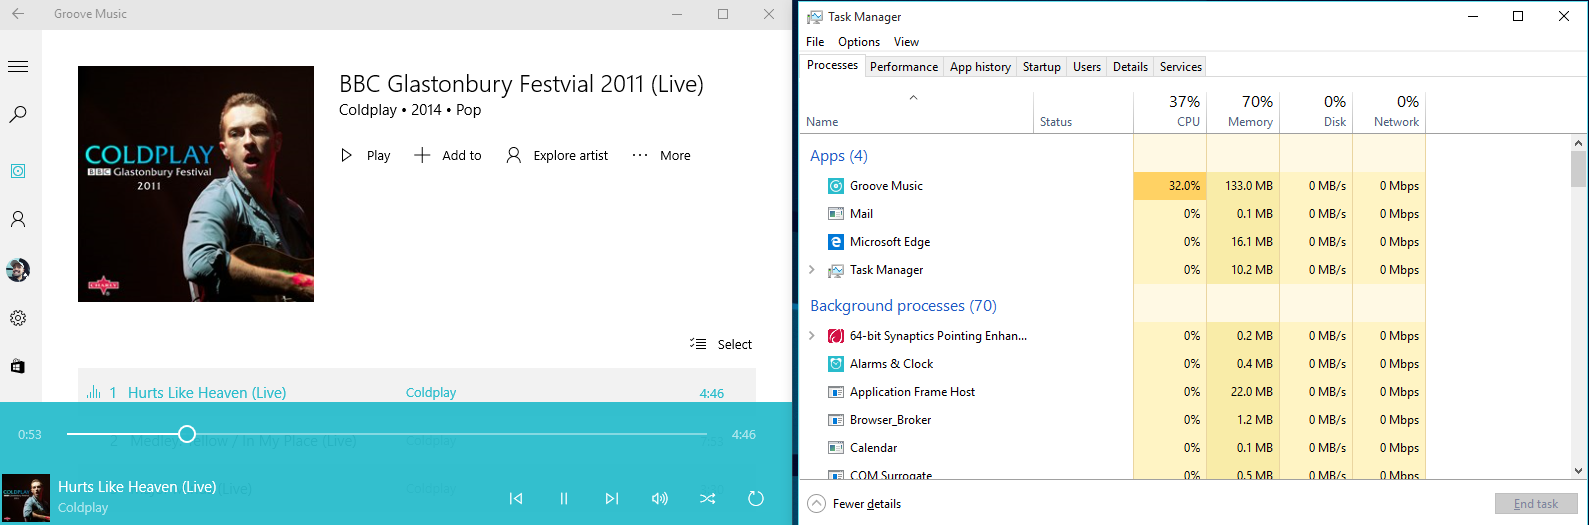Sort processes by the Name column
Image resolution: width=1589 pixels, height=525 pixels.
coord(917,112)
